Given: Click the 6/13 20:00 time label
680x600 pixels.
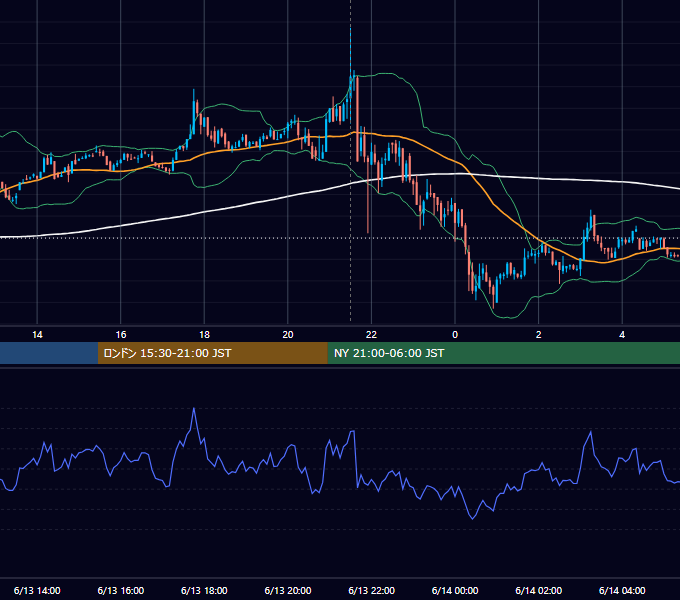Looking at the screenshot, I should click(288, 590).
